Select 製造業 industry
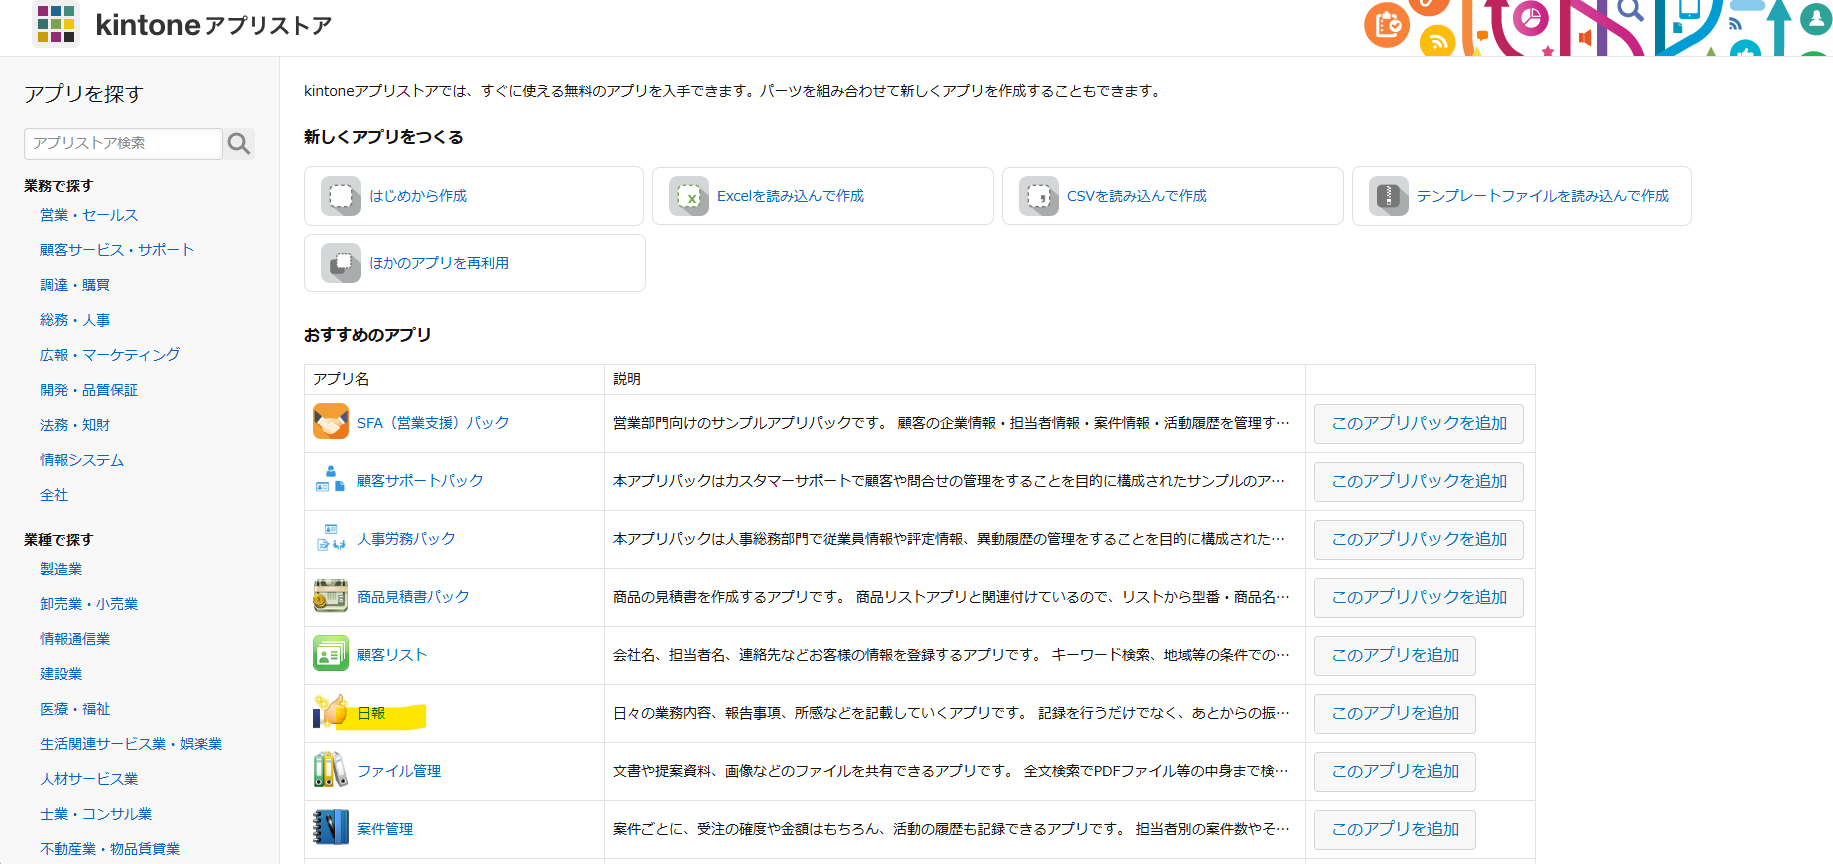This screenshot has width=1833, height=864. [61, 569]
